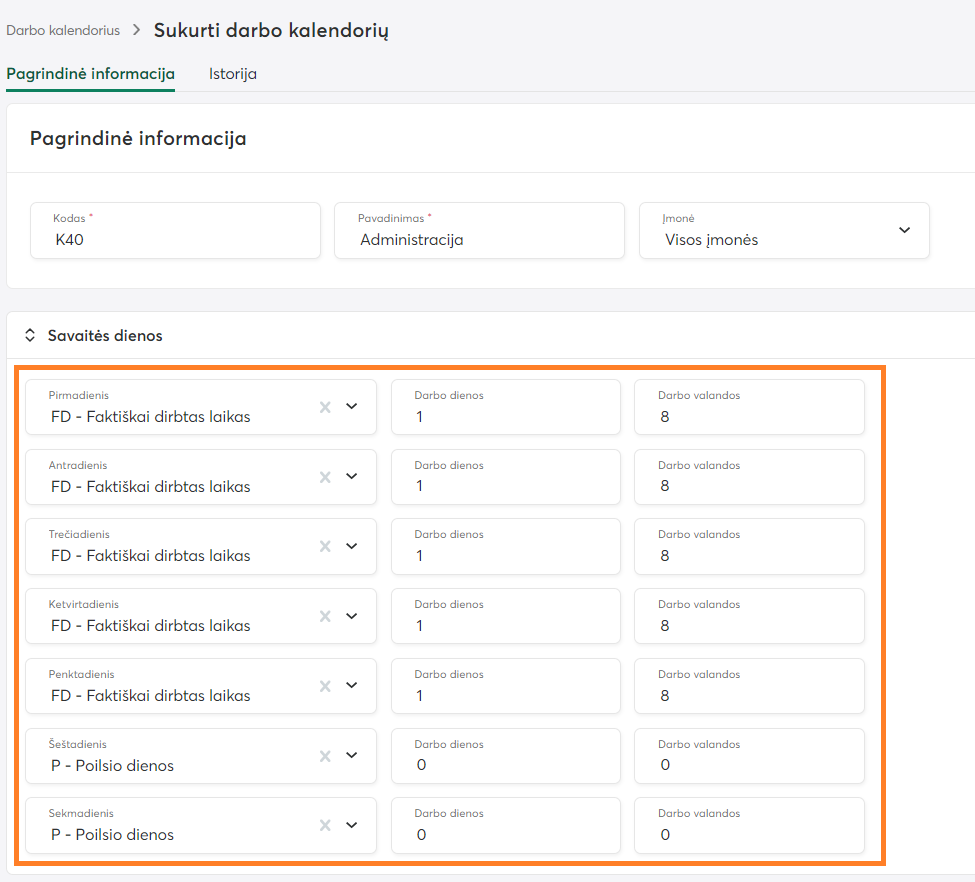The image size is (975, 882).
Task: Expand the Pirmadienis dropdown arrow
Action: pyautogui.click(x=351, y=407)
